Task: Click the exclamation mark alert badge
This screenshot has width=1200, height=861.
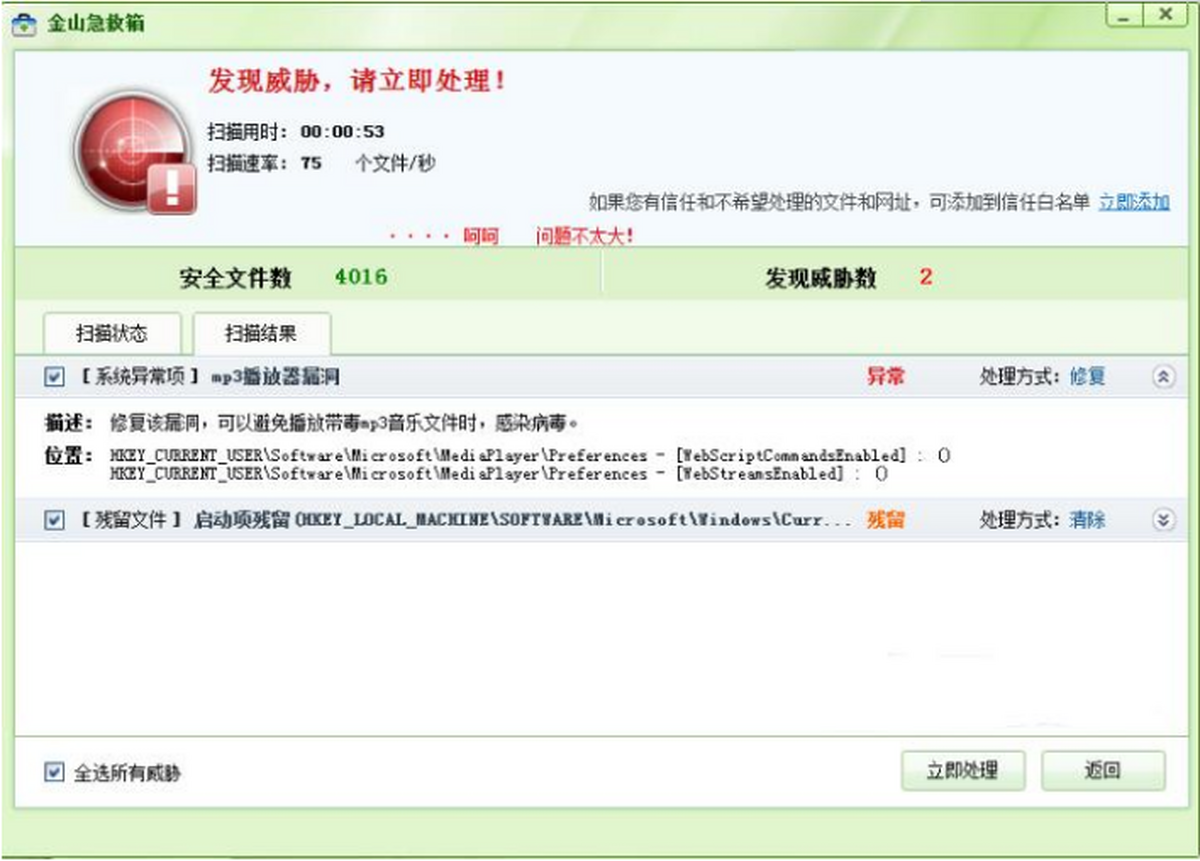Action: pyautogui.click(x=172, y=187)
